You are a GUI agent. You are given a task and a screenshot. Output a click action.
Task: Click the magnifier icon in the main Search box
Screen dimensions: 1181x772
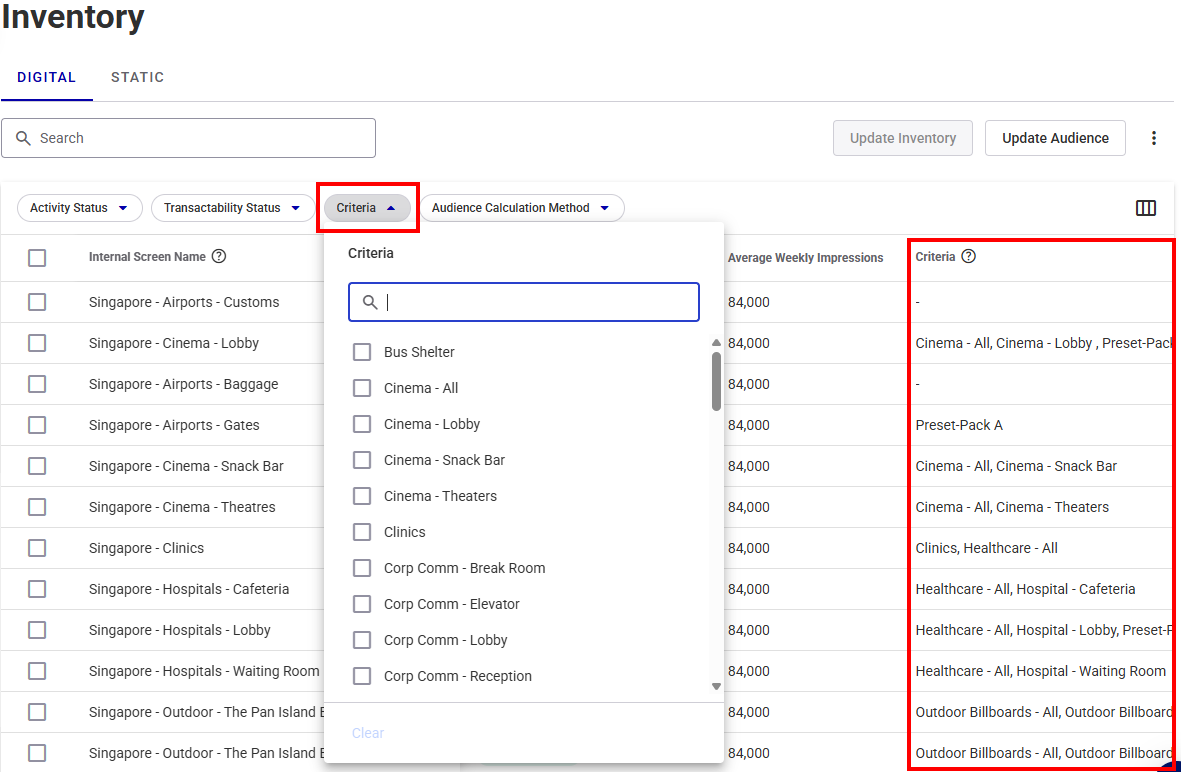pyautogui.click(x=23, y=138)
